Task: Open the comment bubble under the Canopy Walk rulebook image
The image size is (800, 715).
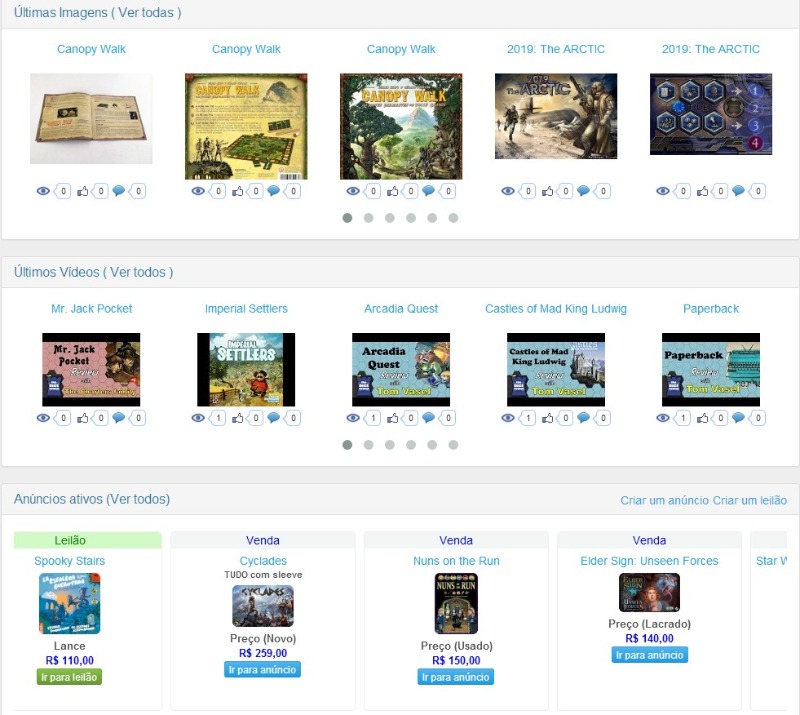Action: [118, 191]
